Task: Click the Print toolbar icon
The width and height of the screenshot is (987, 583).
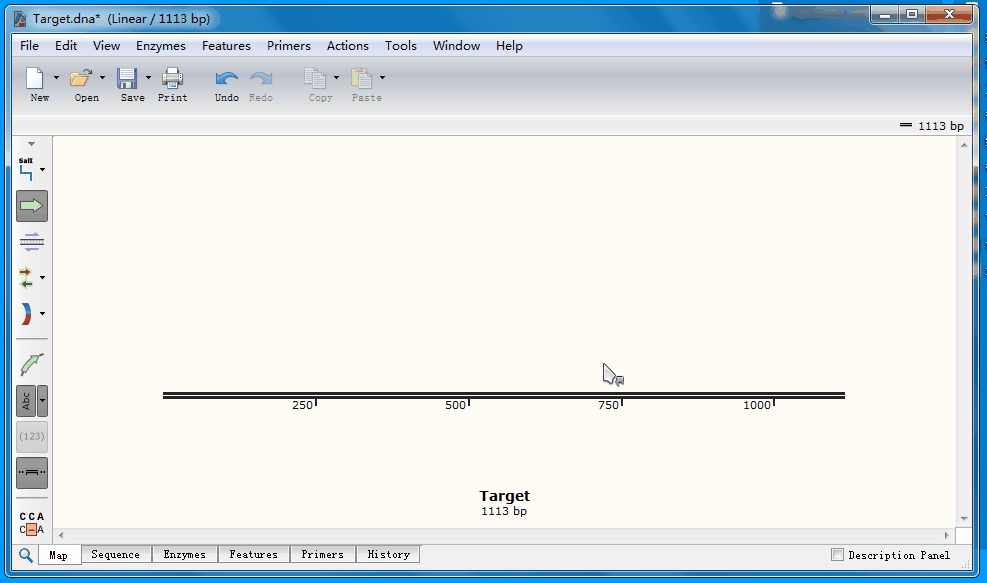Action: (172, 79)
